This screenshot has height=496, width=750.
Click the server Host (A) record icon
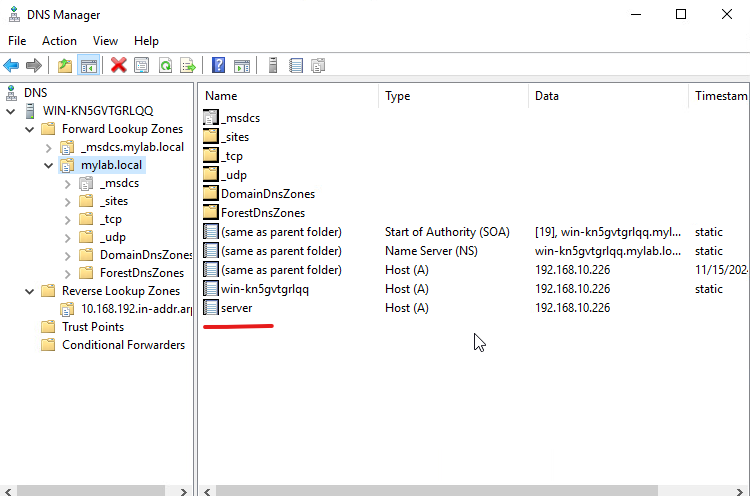(x=210, y=308)
